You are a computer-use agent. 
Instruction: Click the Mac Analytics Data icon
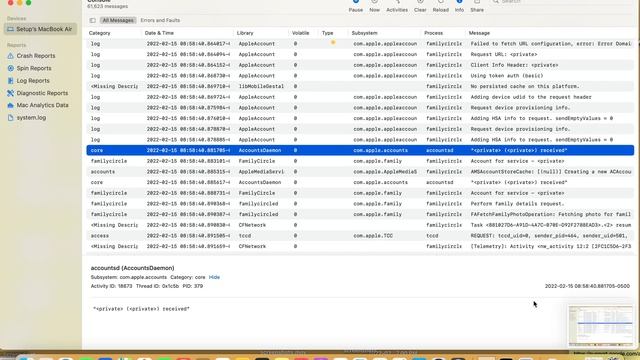pos(11,105)
